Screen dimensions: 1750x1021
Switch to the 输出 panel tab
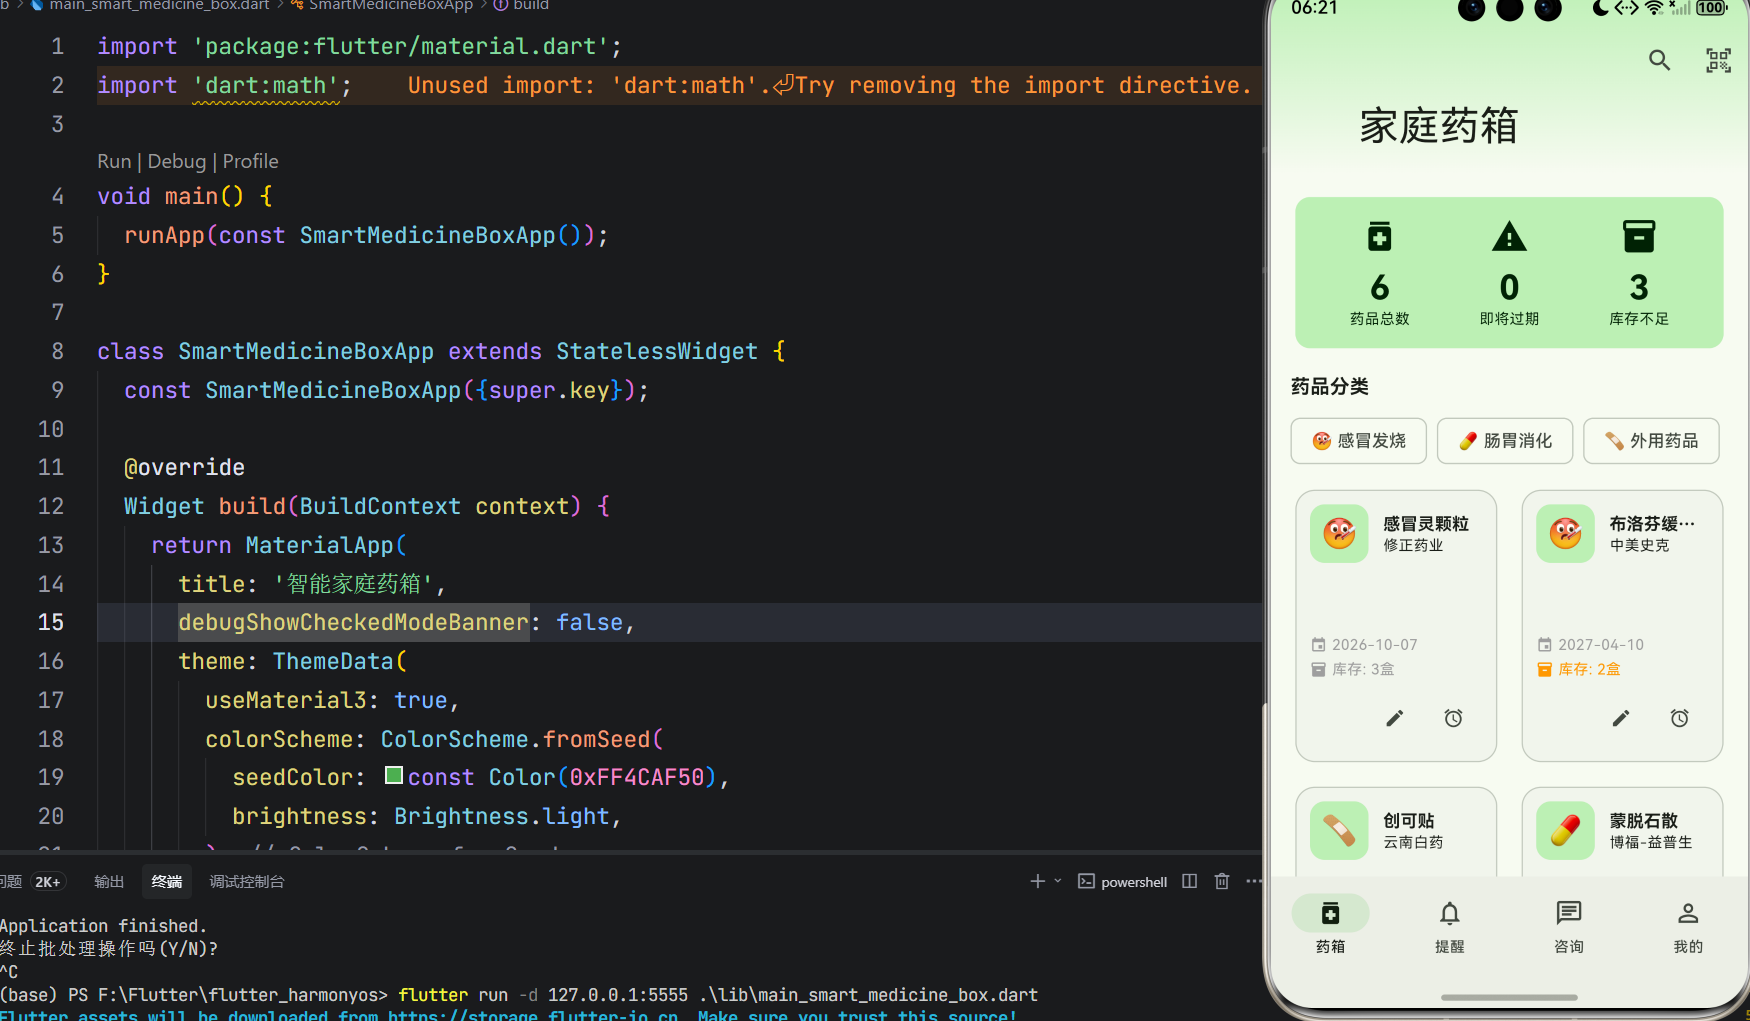click(109, 881)
